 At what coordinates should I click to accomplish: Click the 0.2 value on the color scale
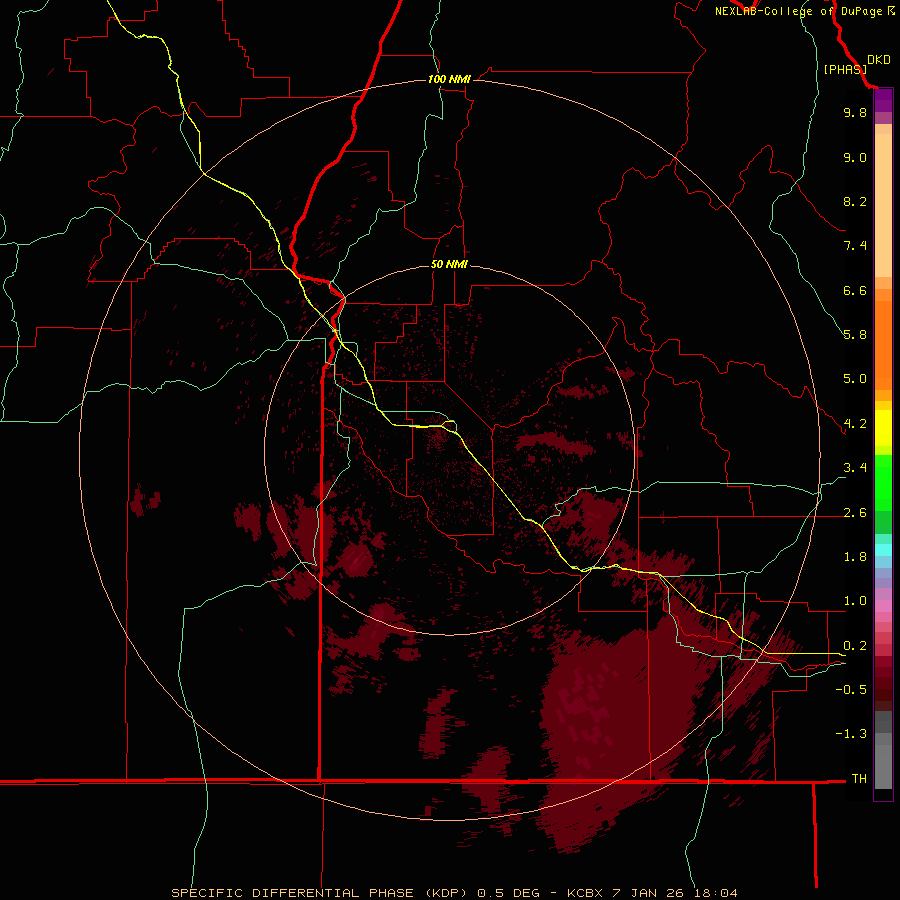(855, 646)
